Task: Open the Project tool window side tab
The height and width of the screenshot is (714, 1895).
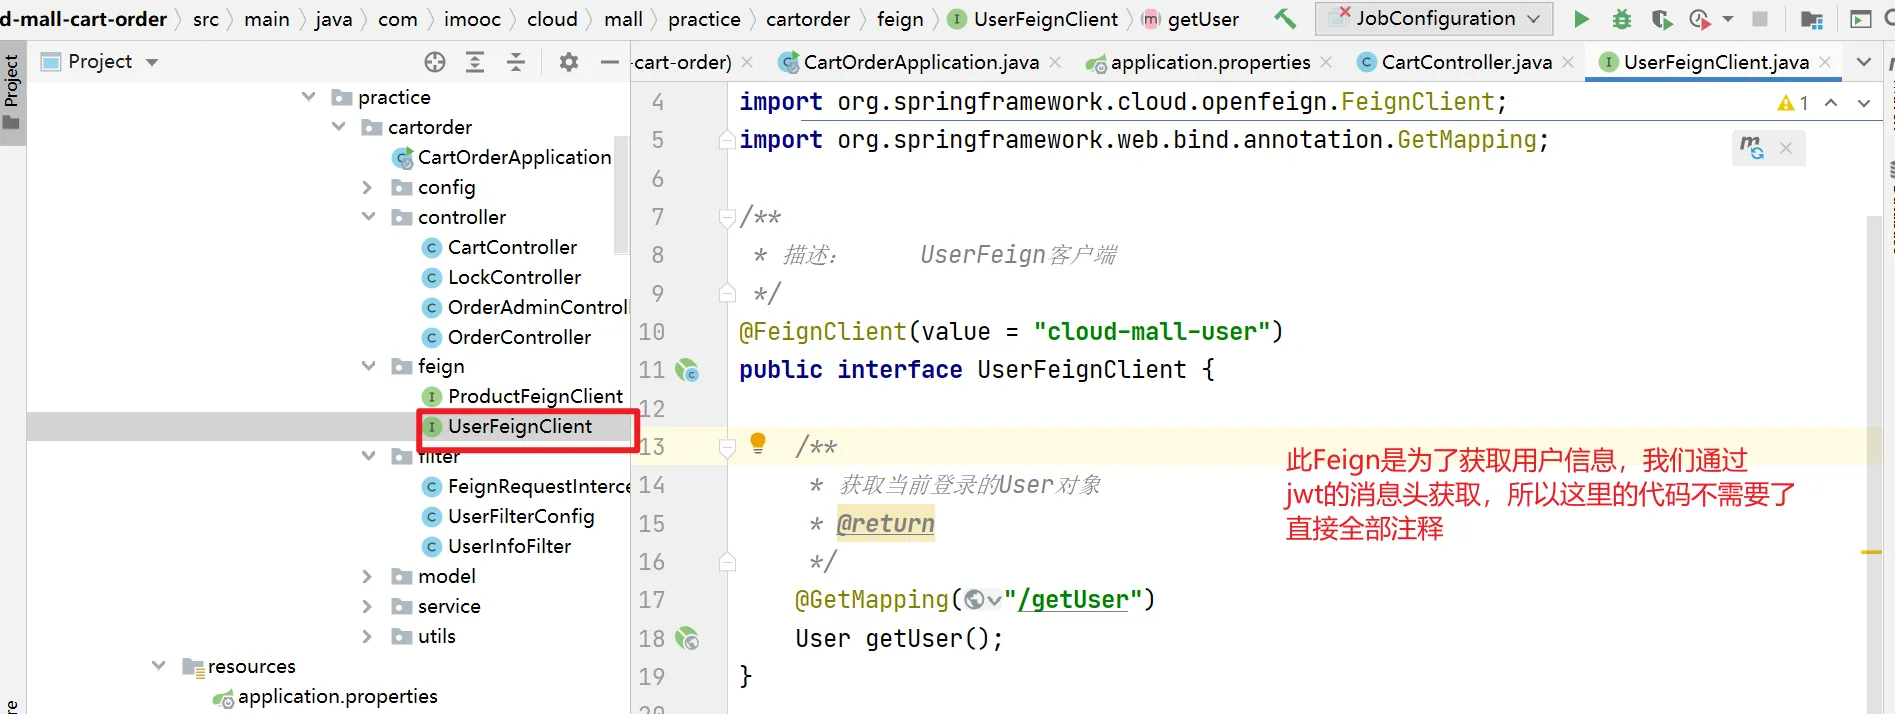Action: (12, 92)
